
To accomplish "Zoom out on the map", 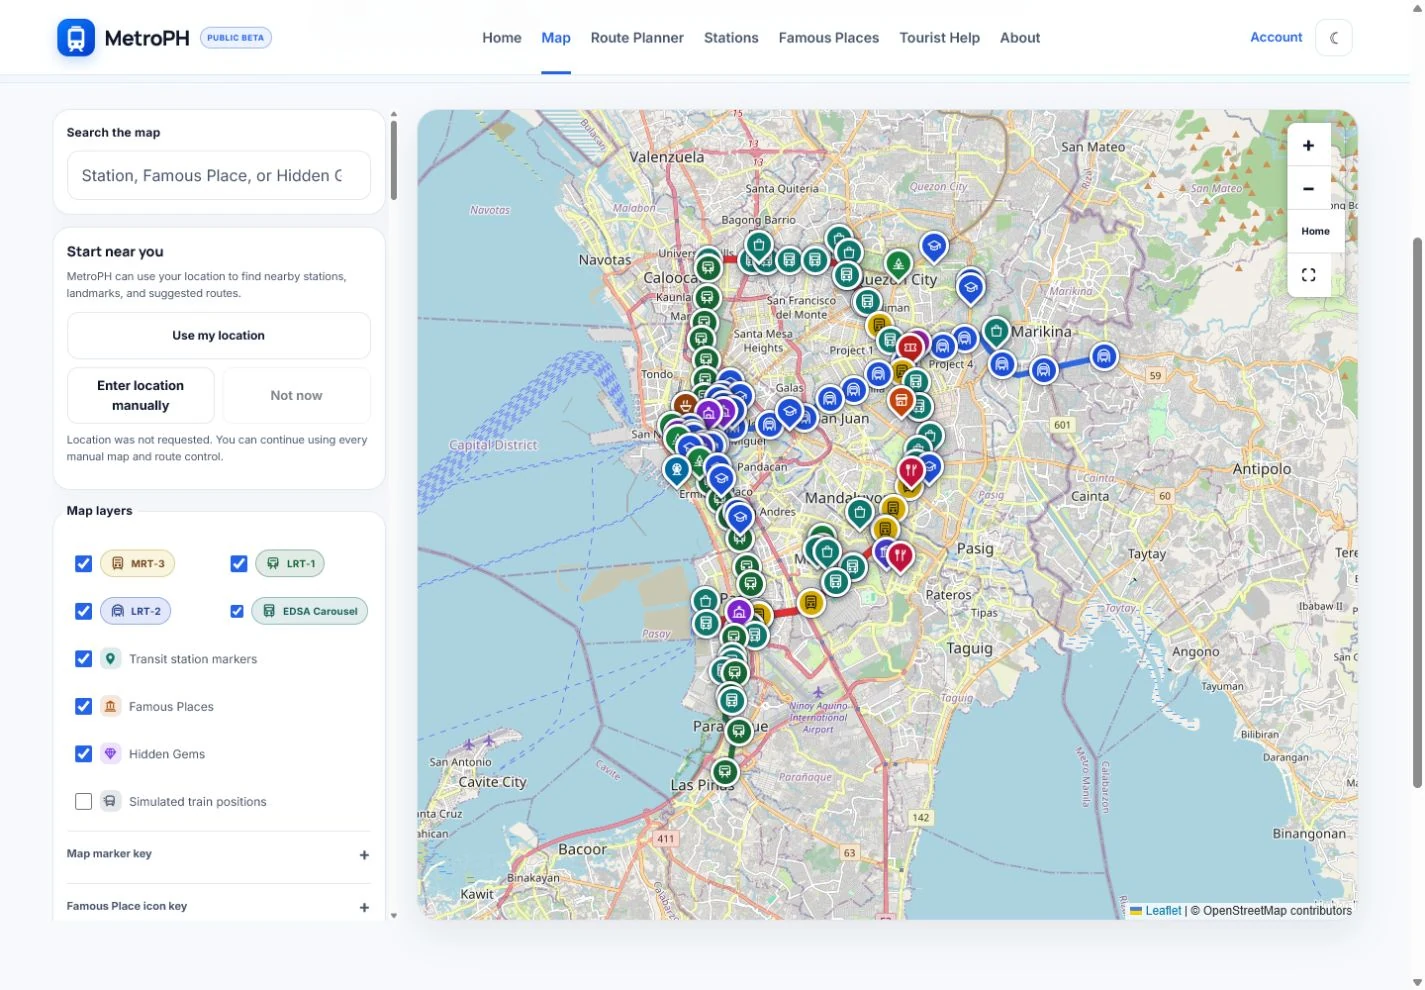I will (1308, 189).
